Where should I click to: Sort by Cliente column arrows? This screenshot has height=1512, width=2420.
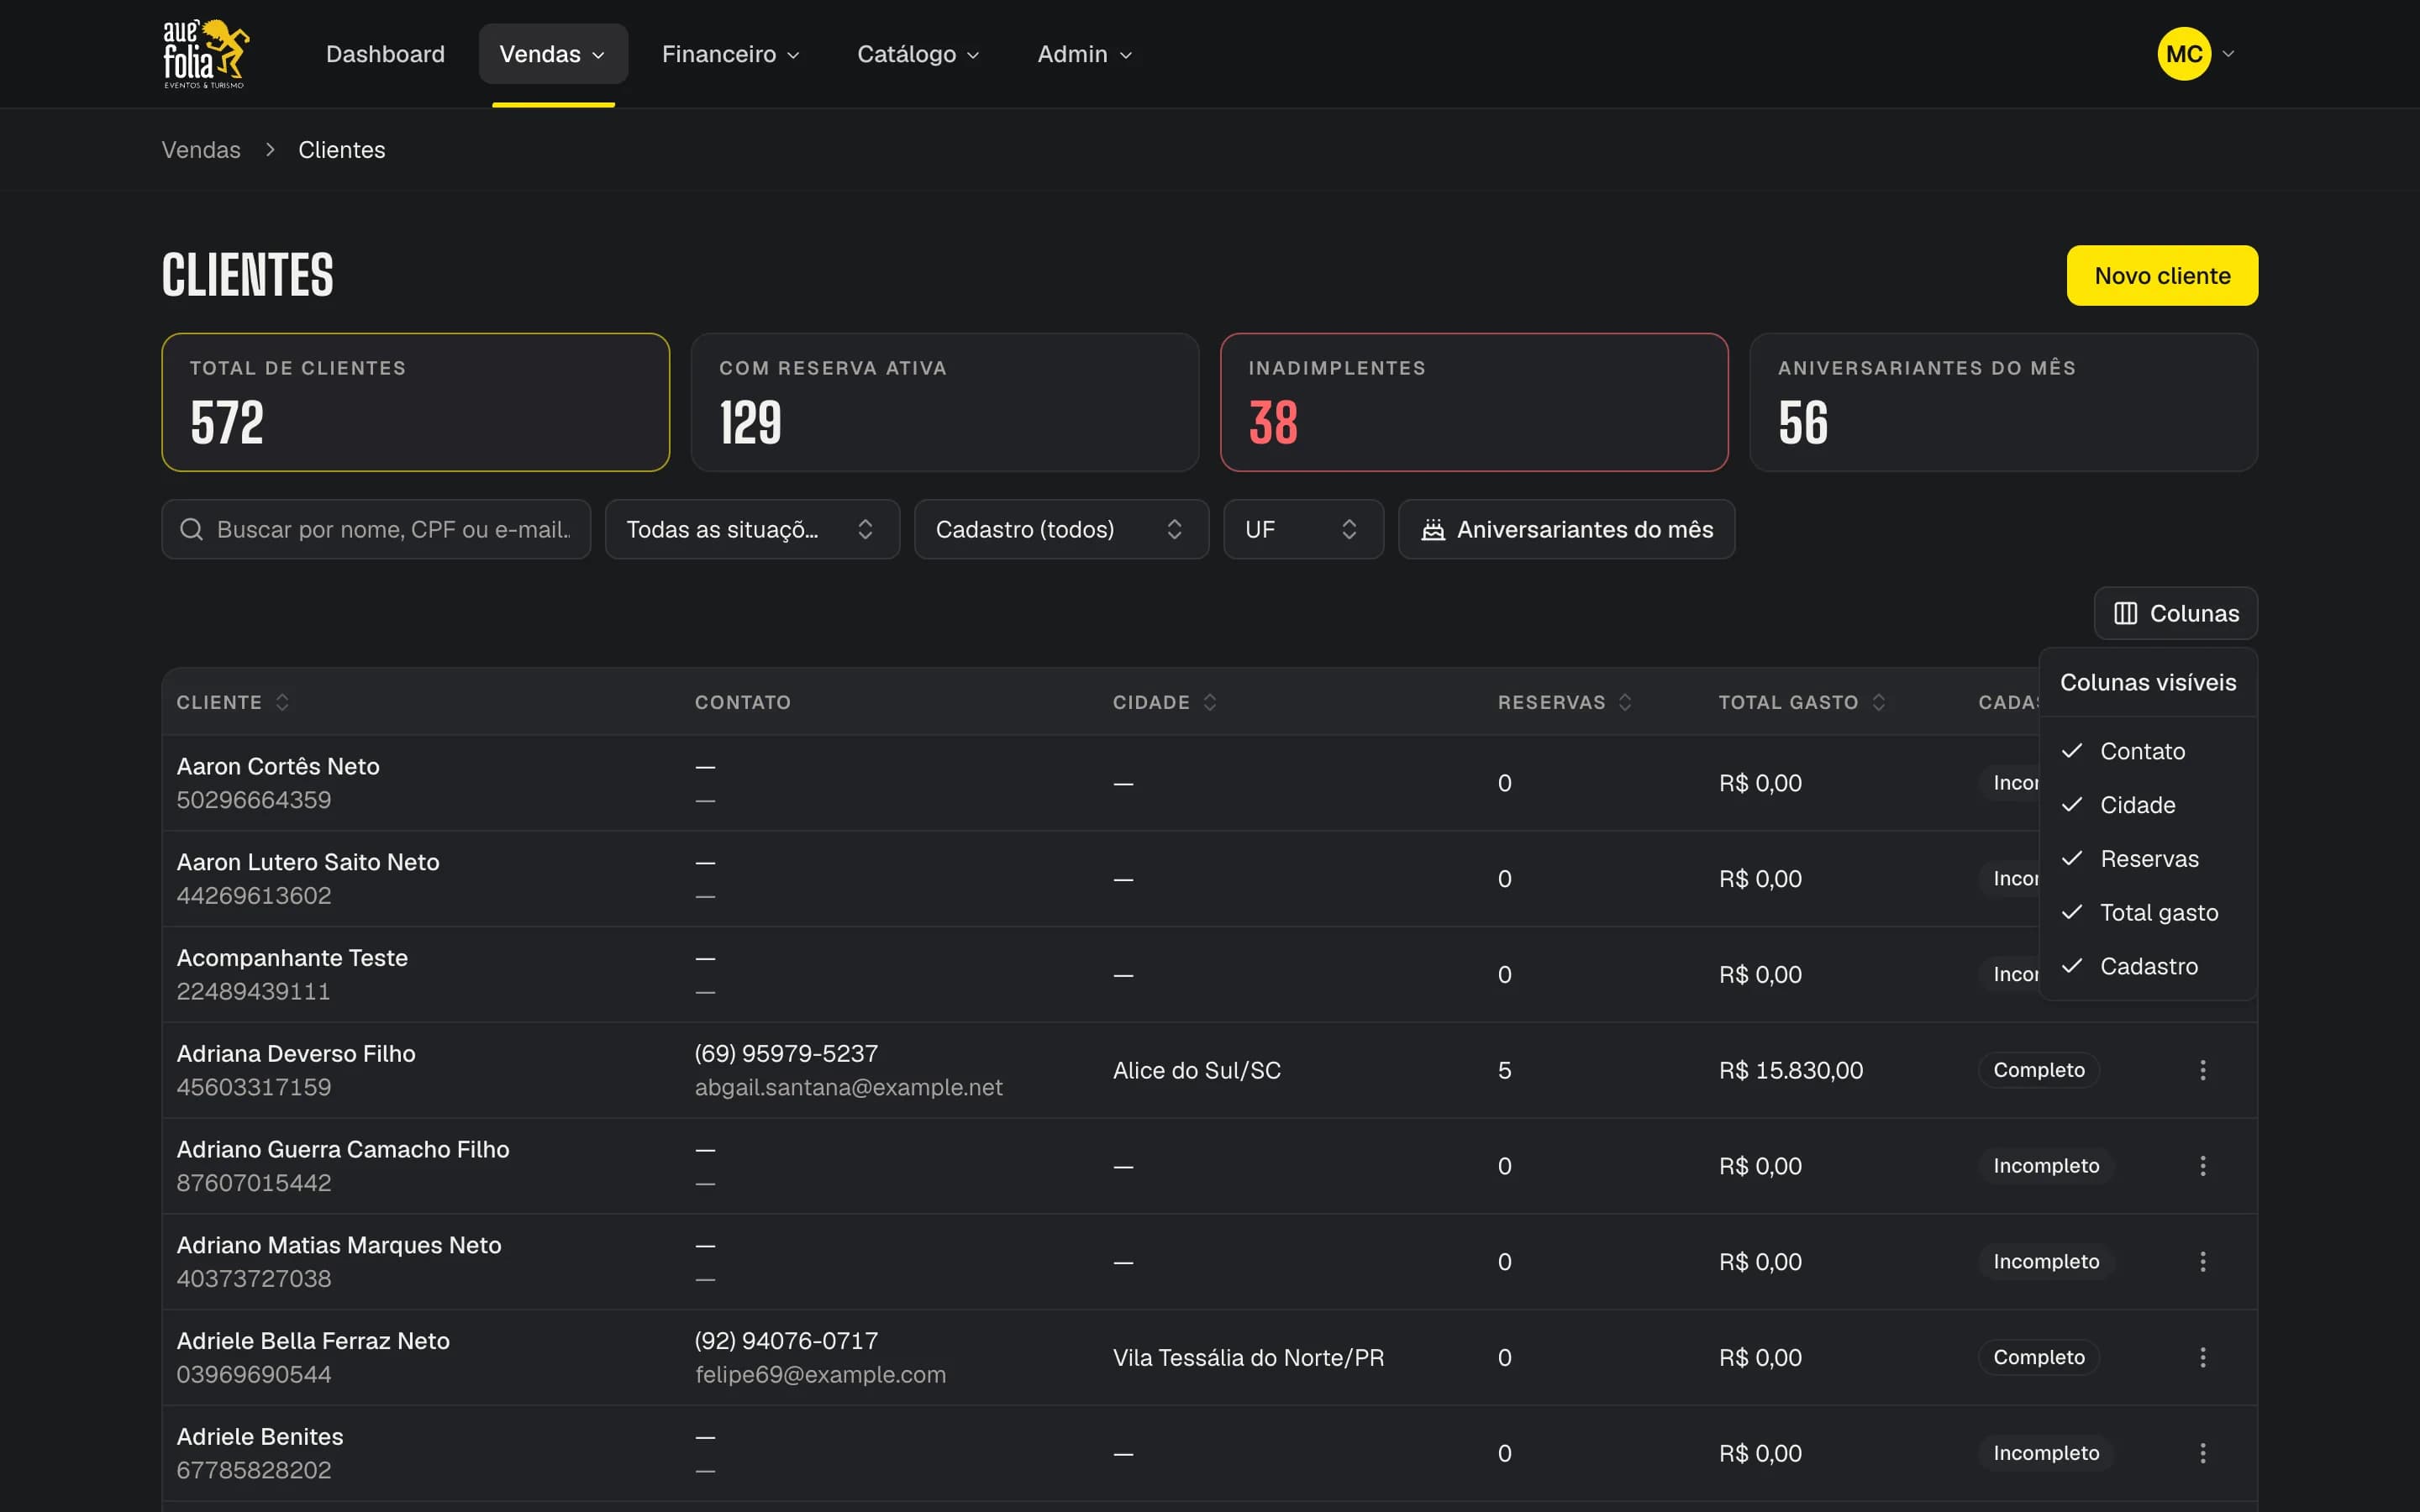pos(282,702)
